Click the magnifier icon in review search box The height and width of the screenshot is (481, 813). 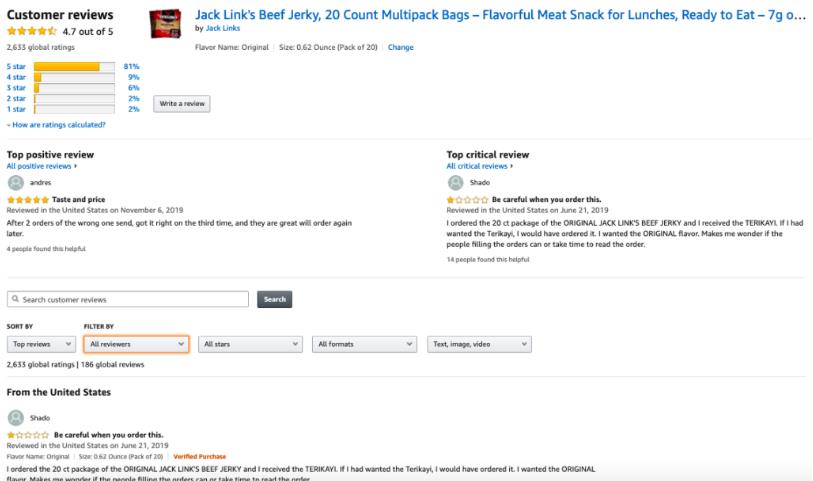pos(16,299)
